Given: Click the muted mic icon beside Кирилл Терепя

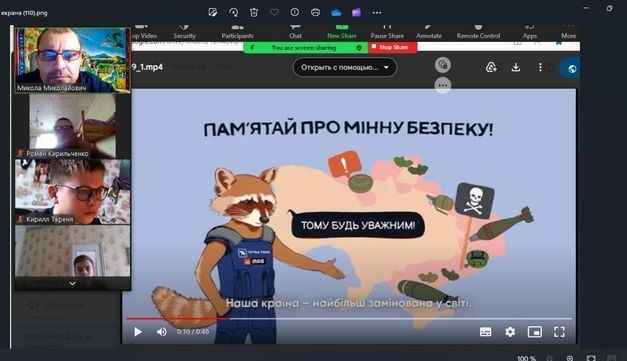Looking at the screenshot, I should point(20,219).
